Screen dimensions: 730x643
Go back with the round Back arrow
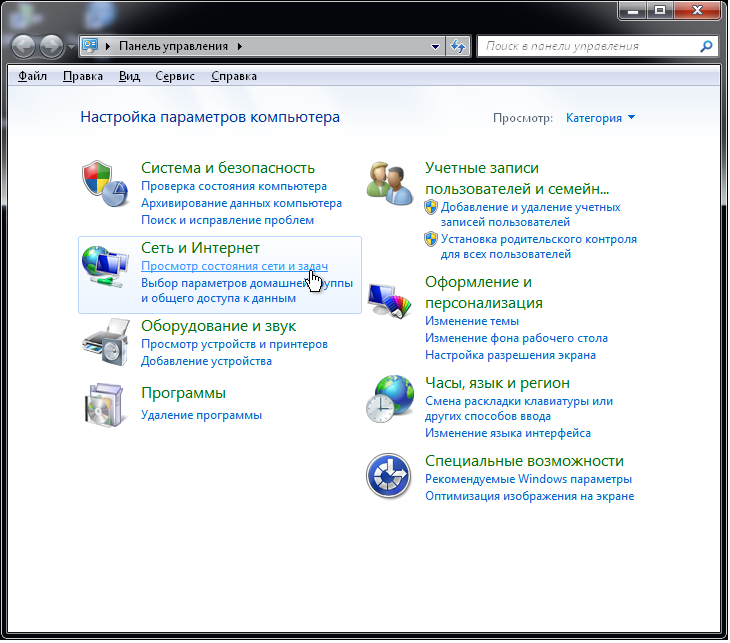(x=24, y=46)
